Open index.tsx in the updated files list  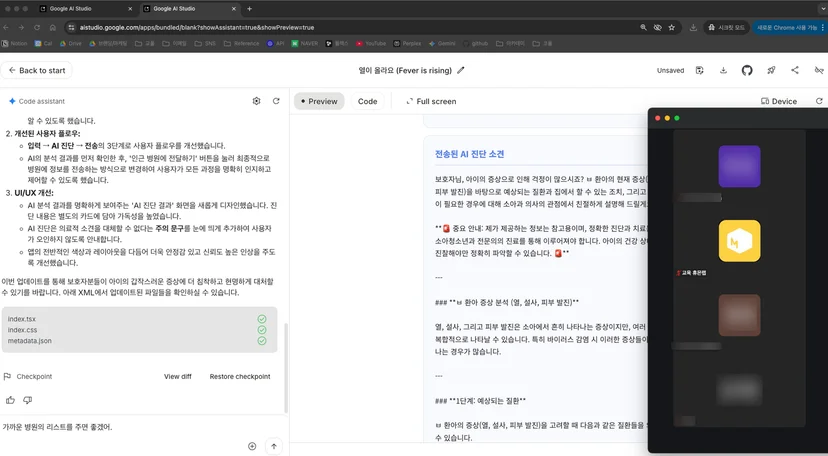22,319
